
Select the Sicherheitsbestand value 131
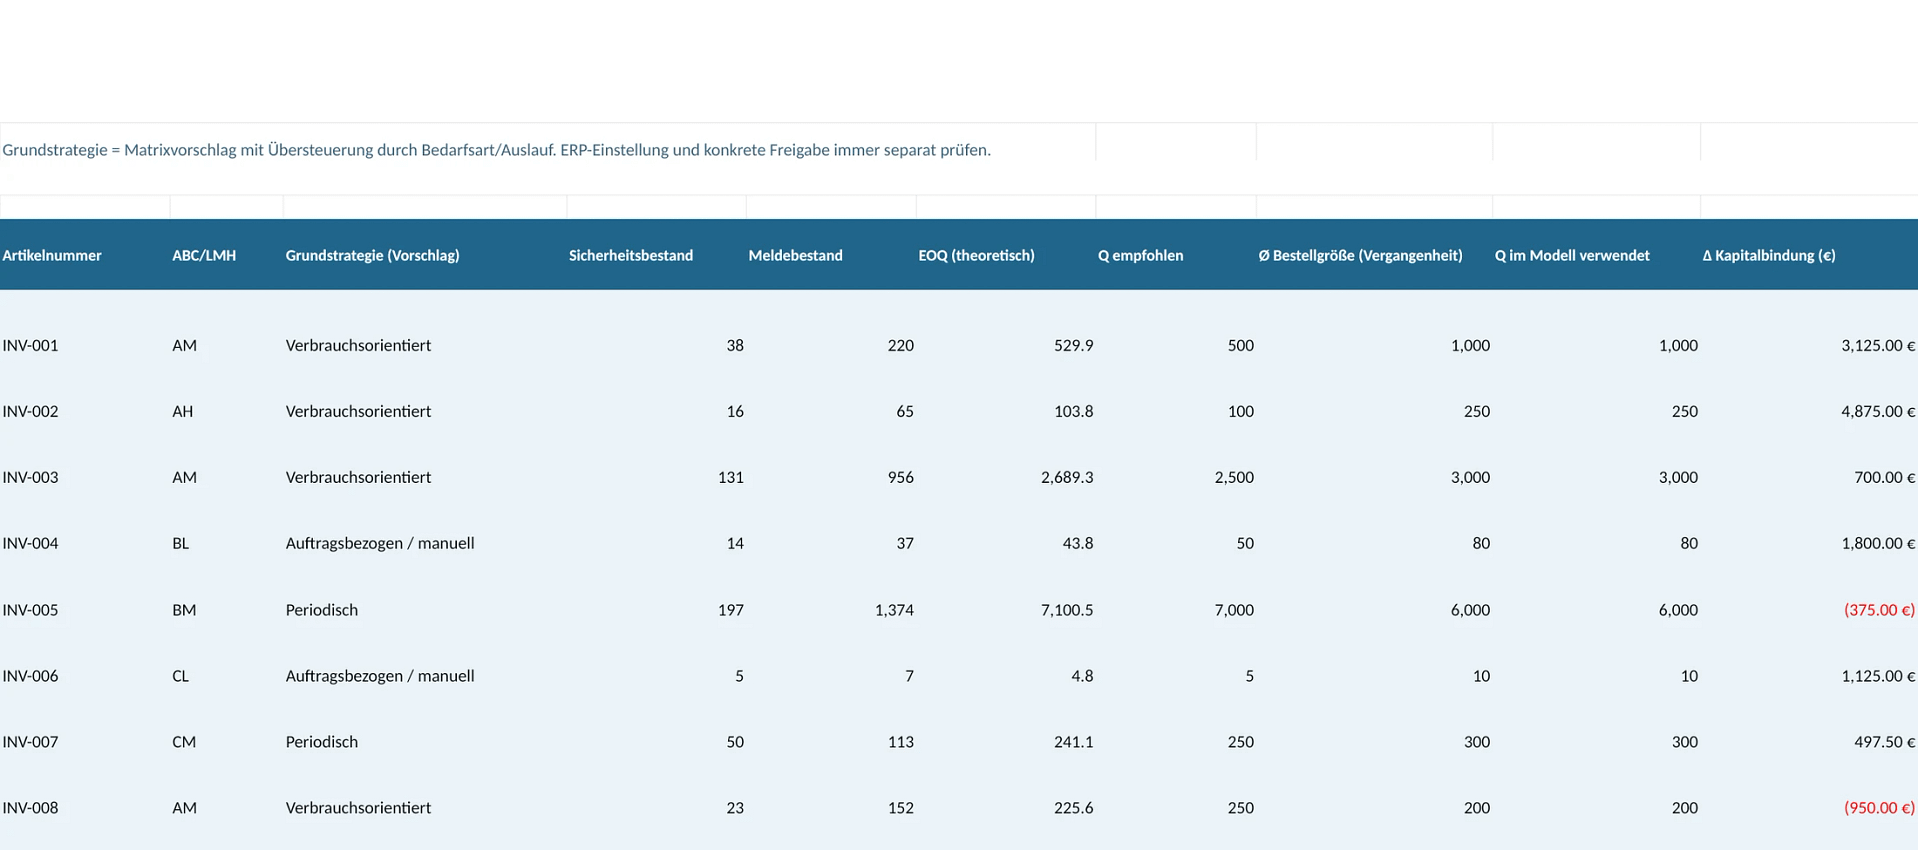(730, 477)
